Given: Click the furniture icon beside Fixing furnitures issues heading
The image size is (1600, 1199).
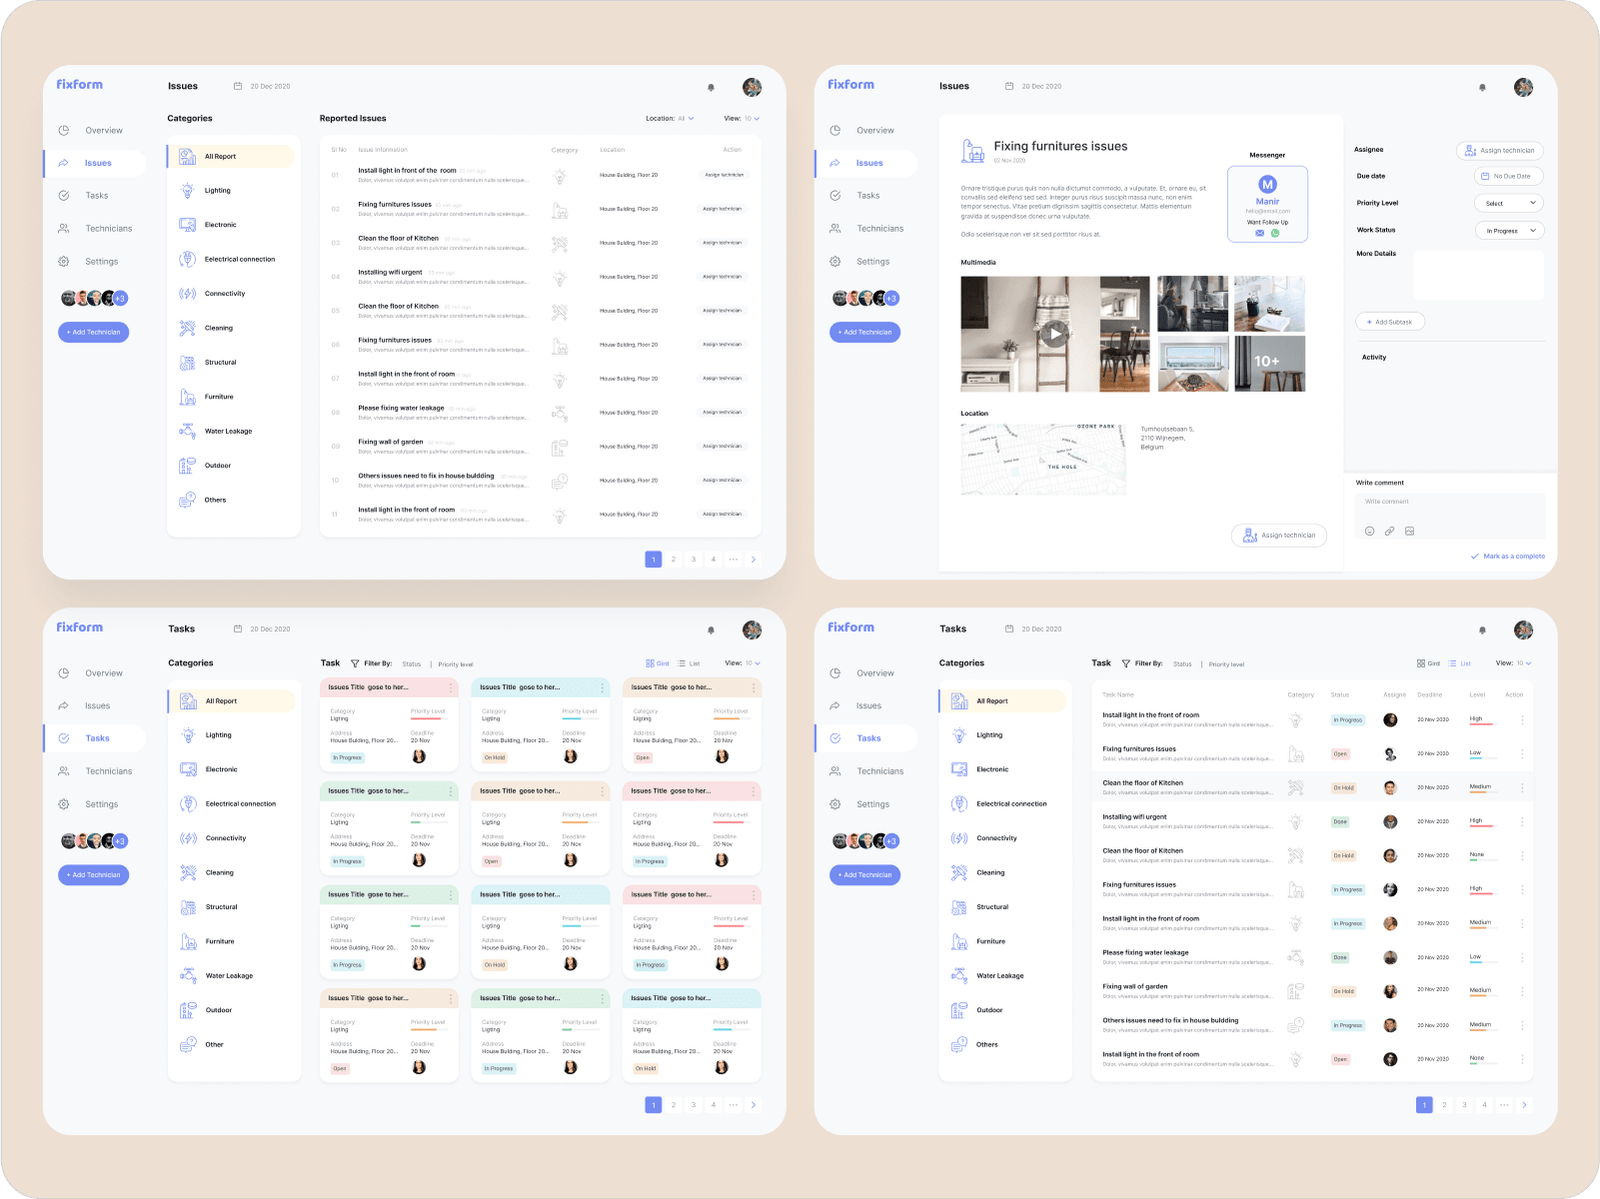Looking at the screenshot, I should point(972,151).
